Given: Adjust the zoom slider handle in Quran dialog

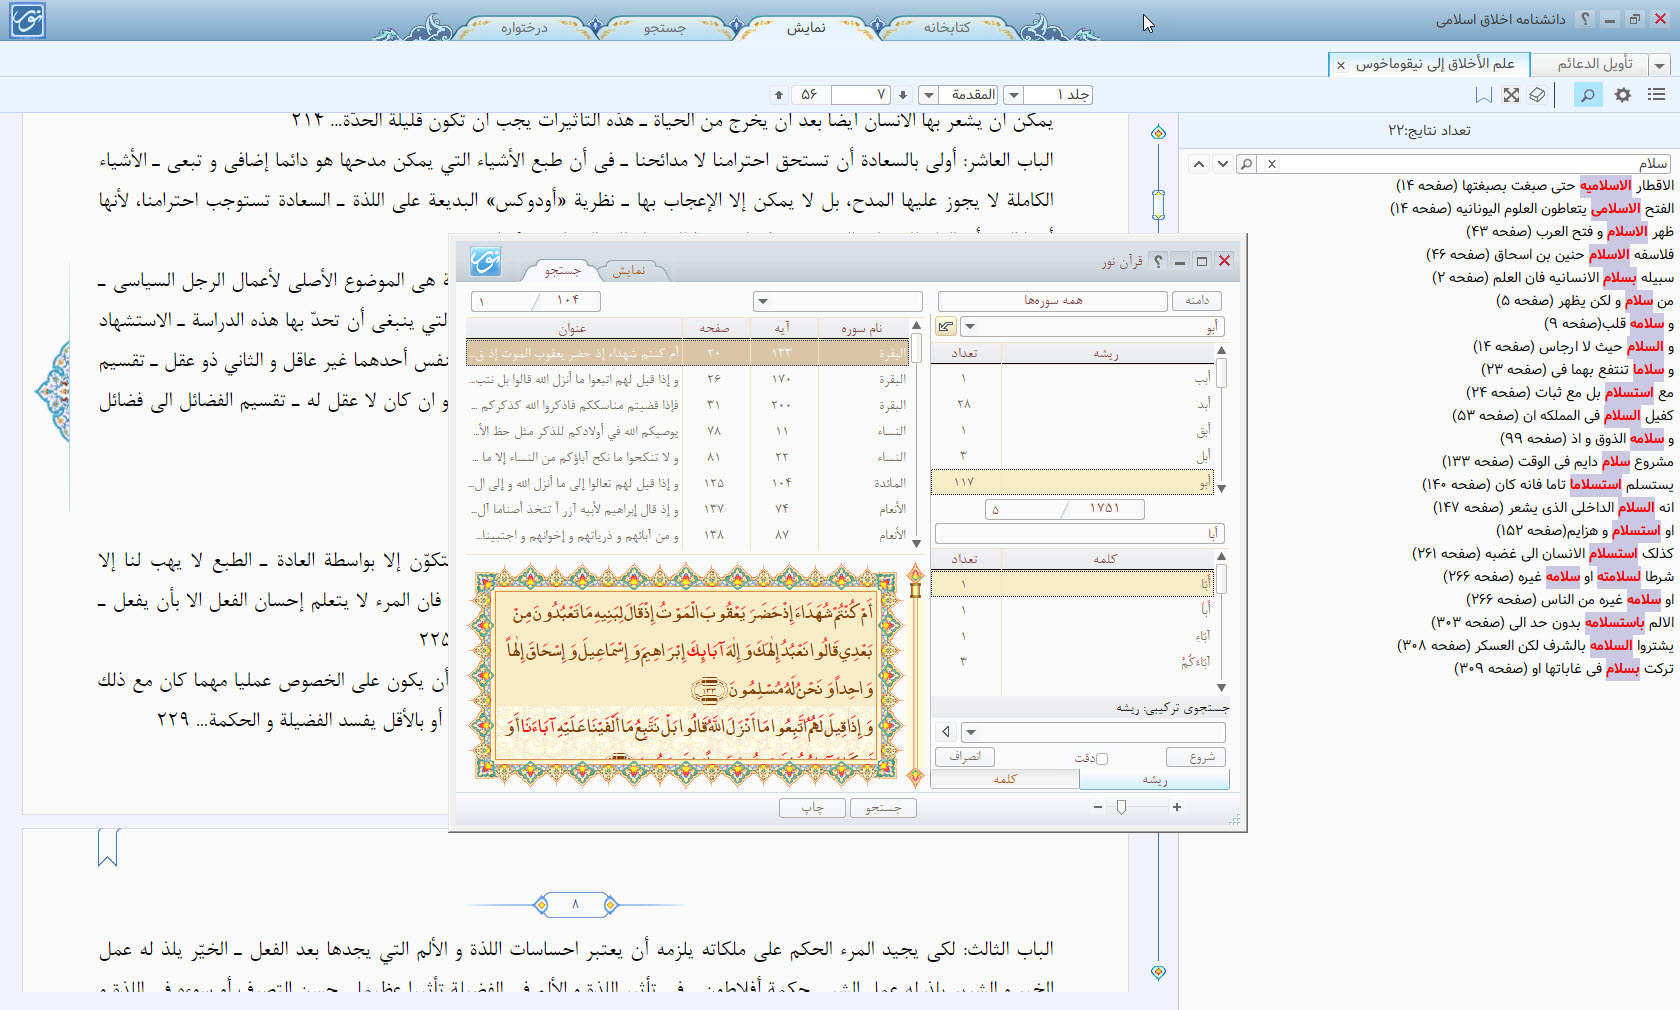Looking at the screenshot, I should pyautogui.click(x=1121, y=807).
